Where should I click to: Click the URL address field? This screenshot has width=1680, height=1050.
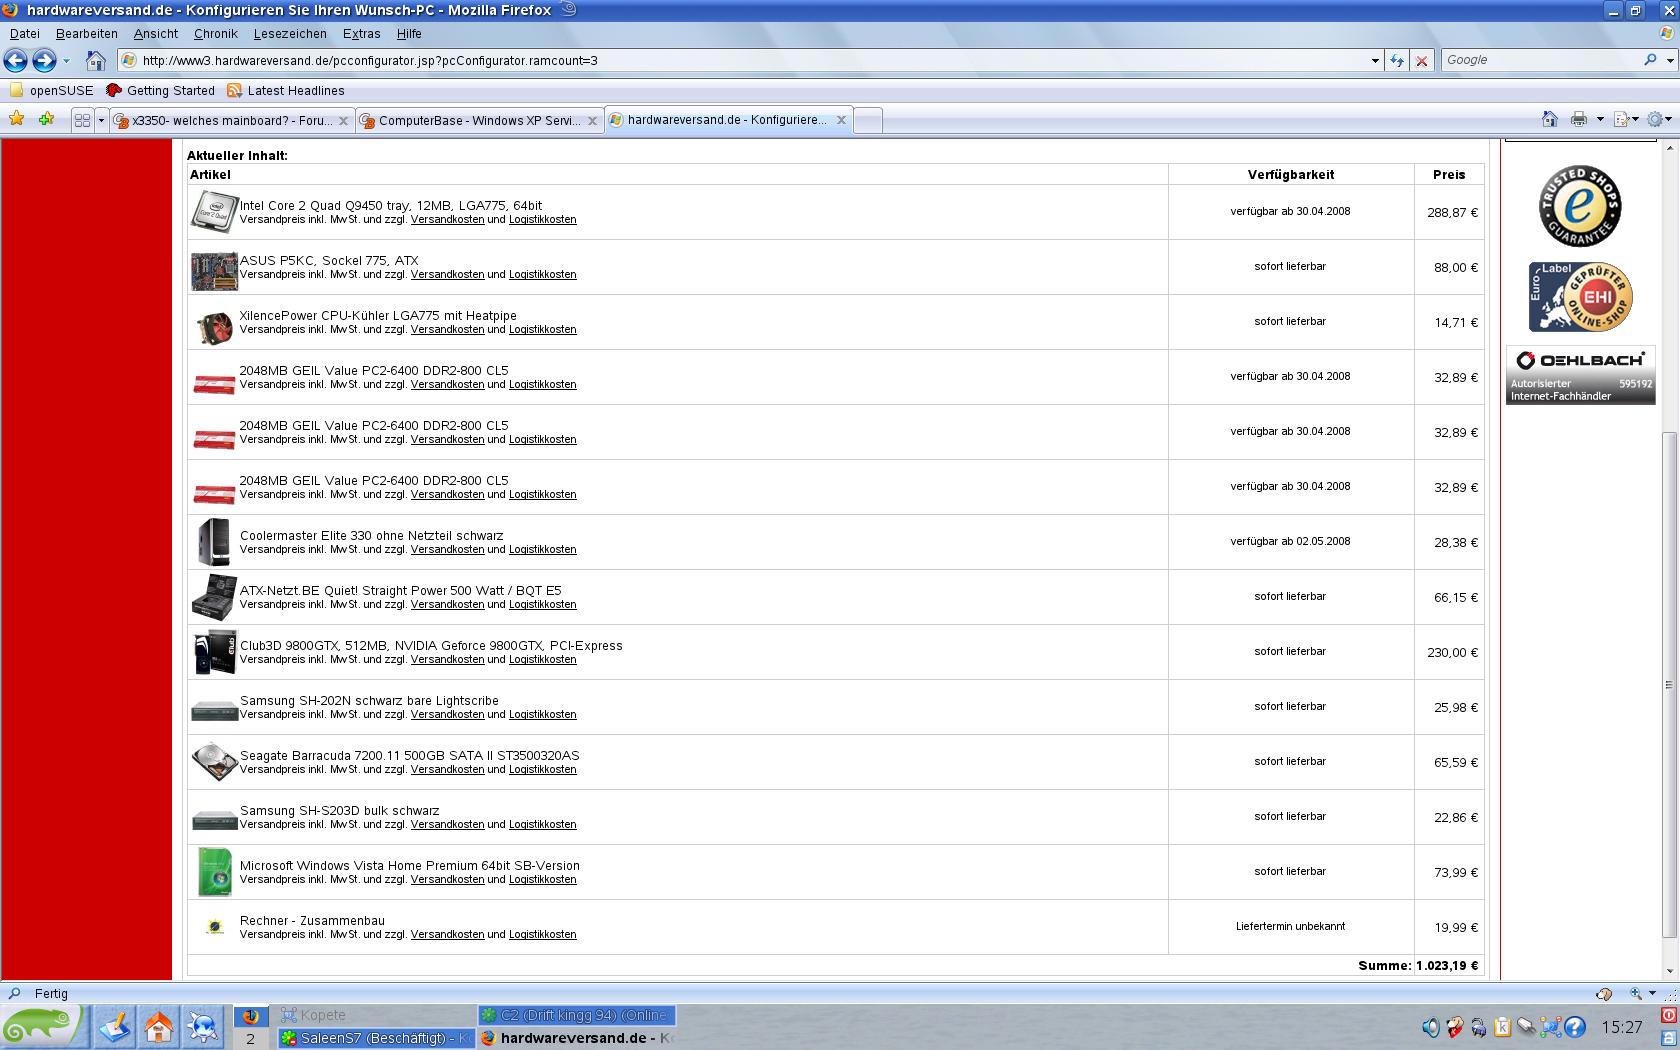[x=750, y=60]
